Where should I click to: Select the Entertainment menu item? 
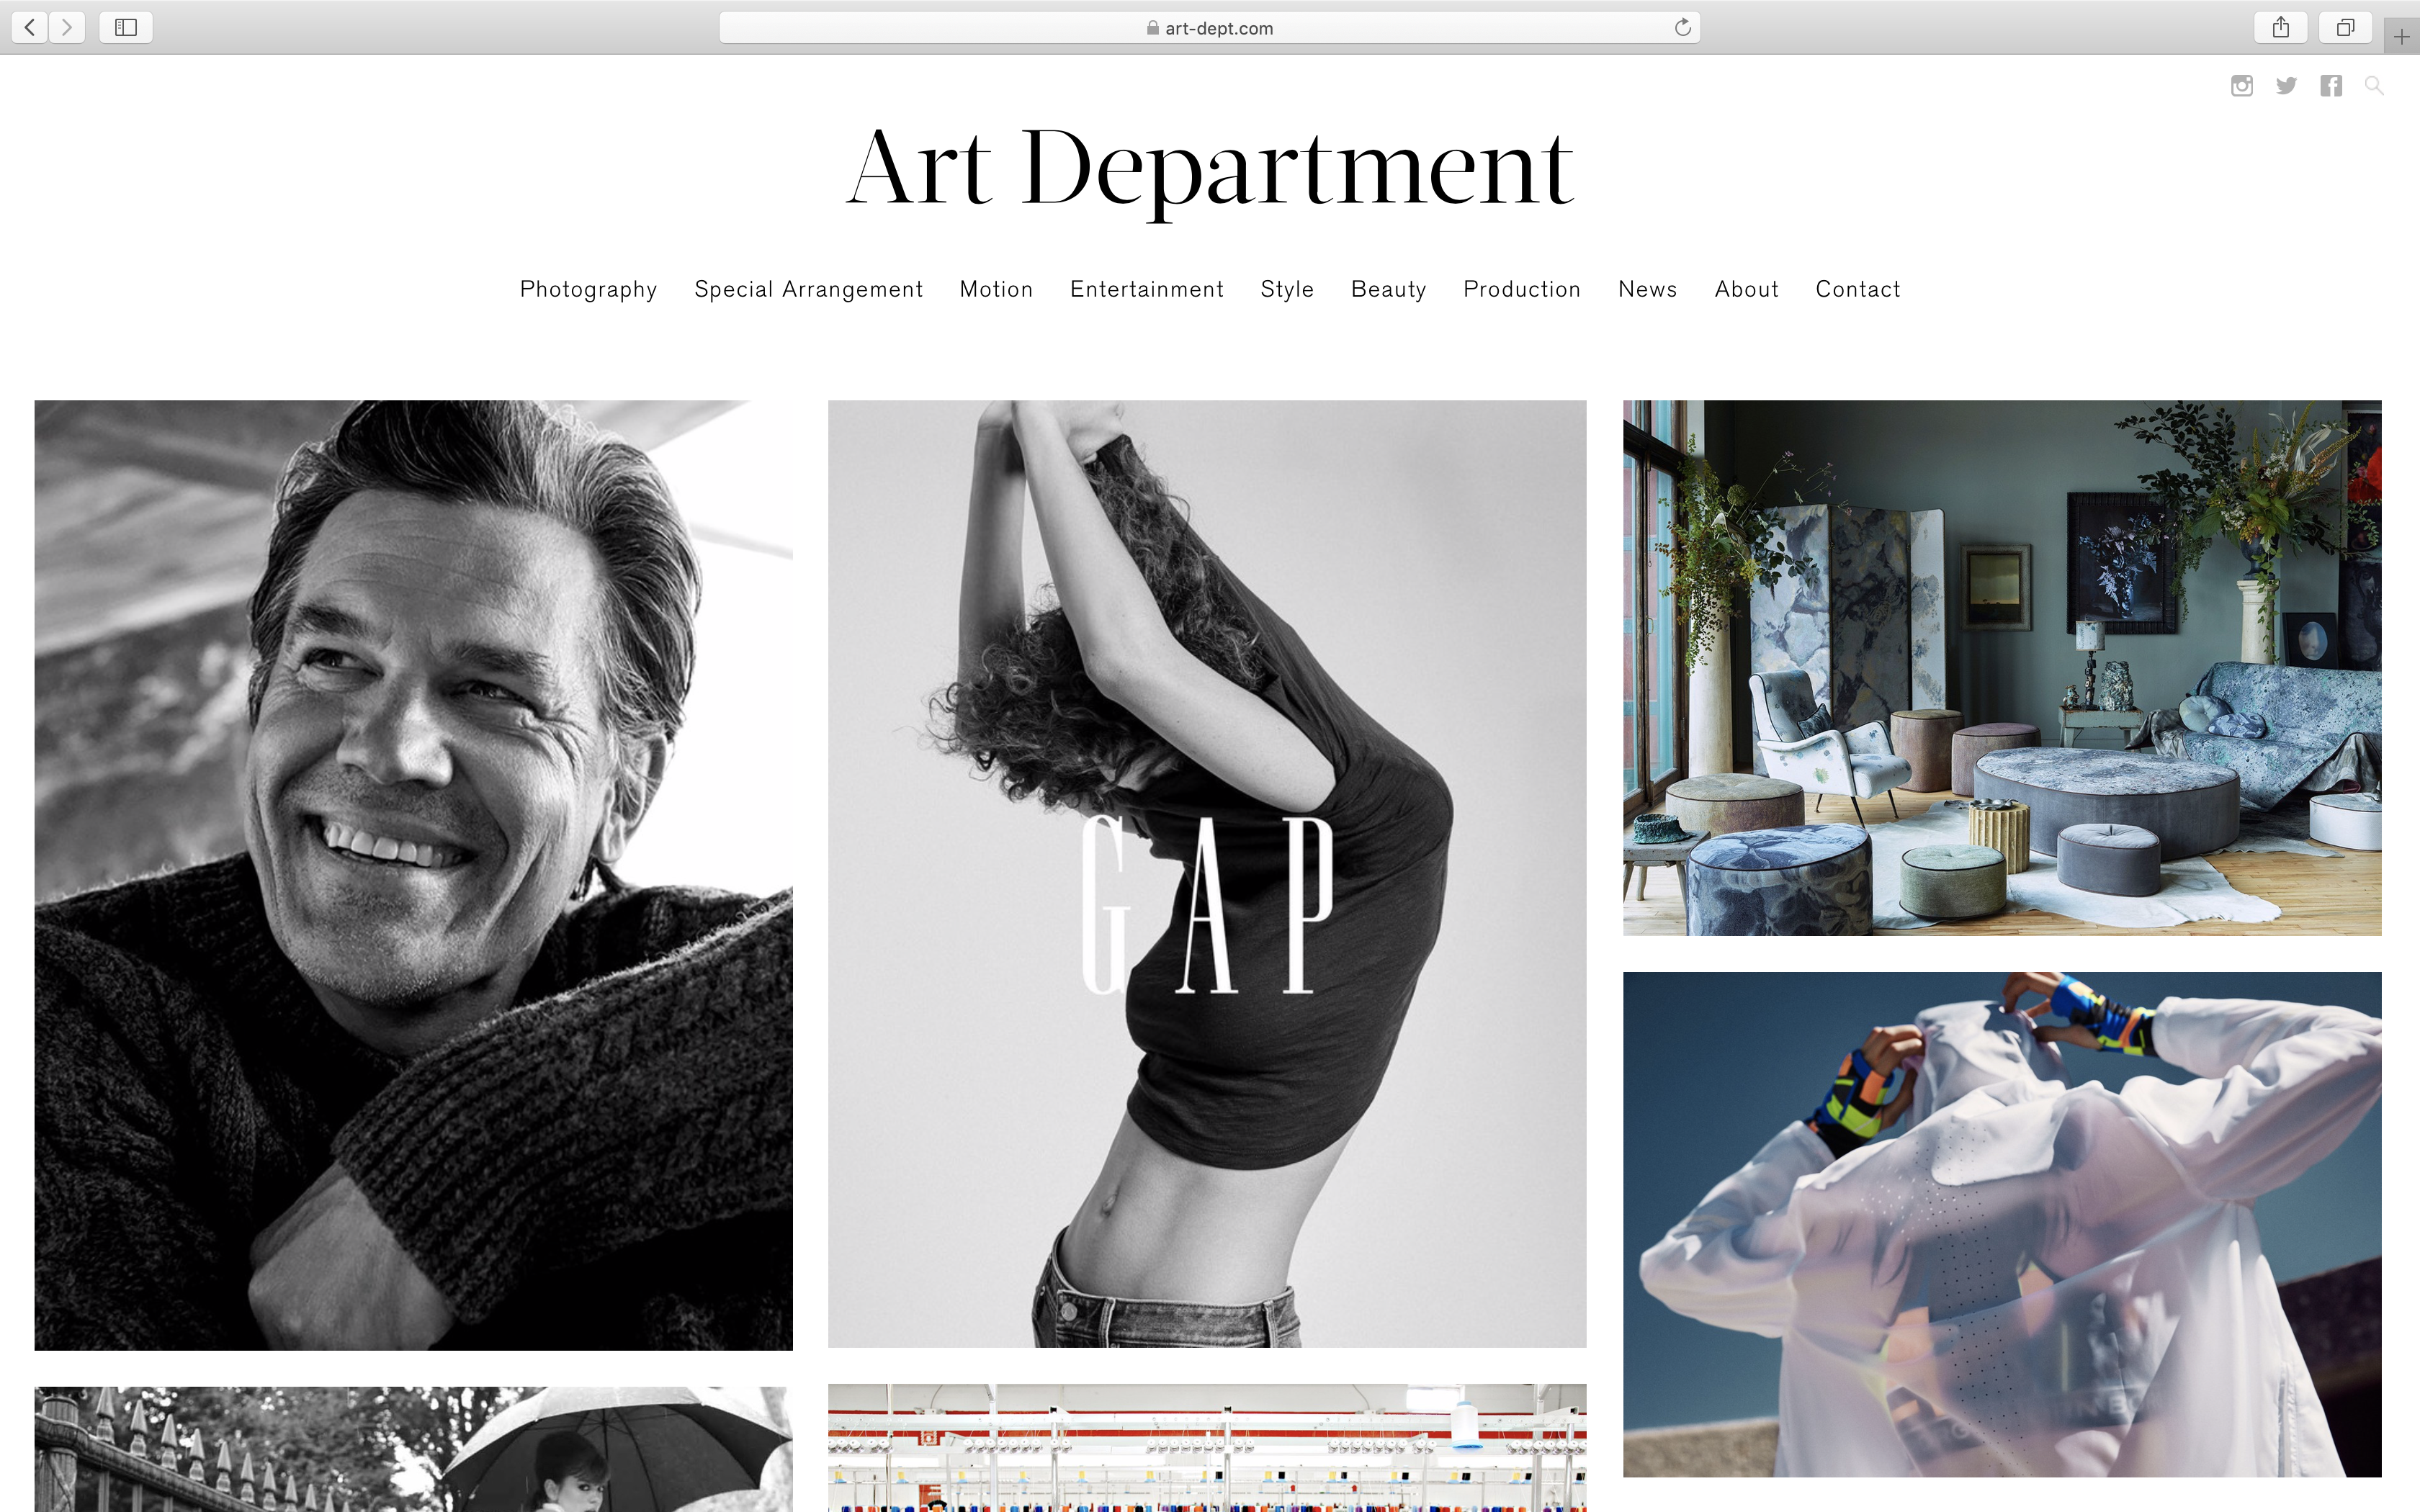click(1147, 289)
